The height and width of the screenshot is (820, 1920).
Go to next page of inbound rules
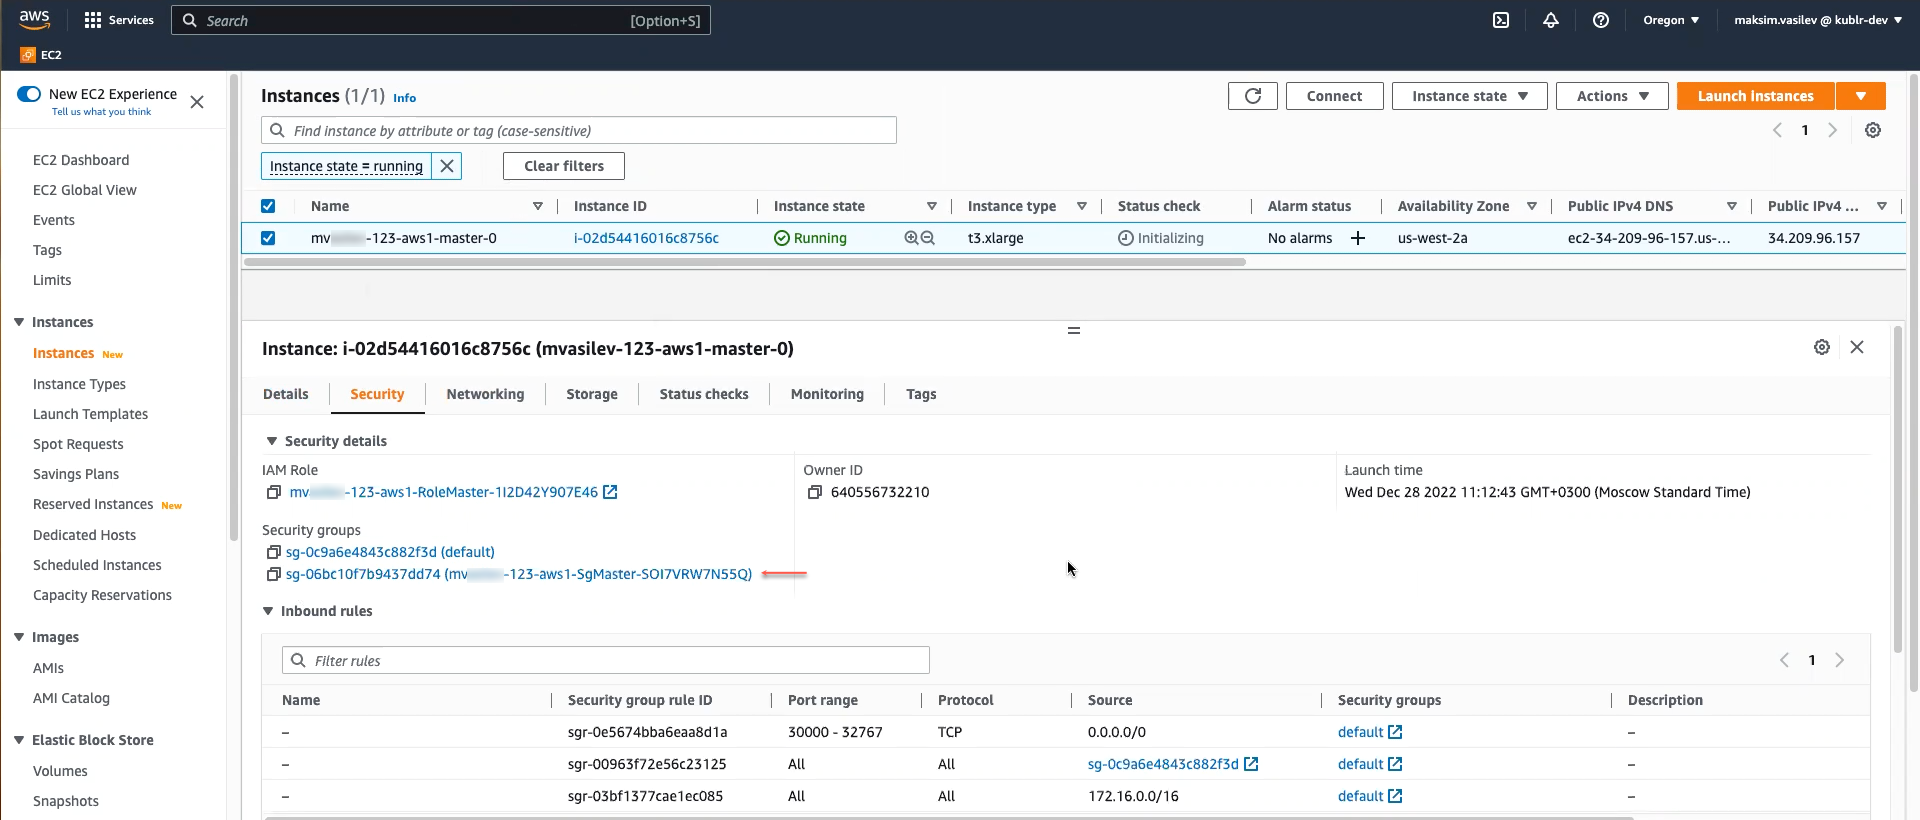click(1840, 660)
